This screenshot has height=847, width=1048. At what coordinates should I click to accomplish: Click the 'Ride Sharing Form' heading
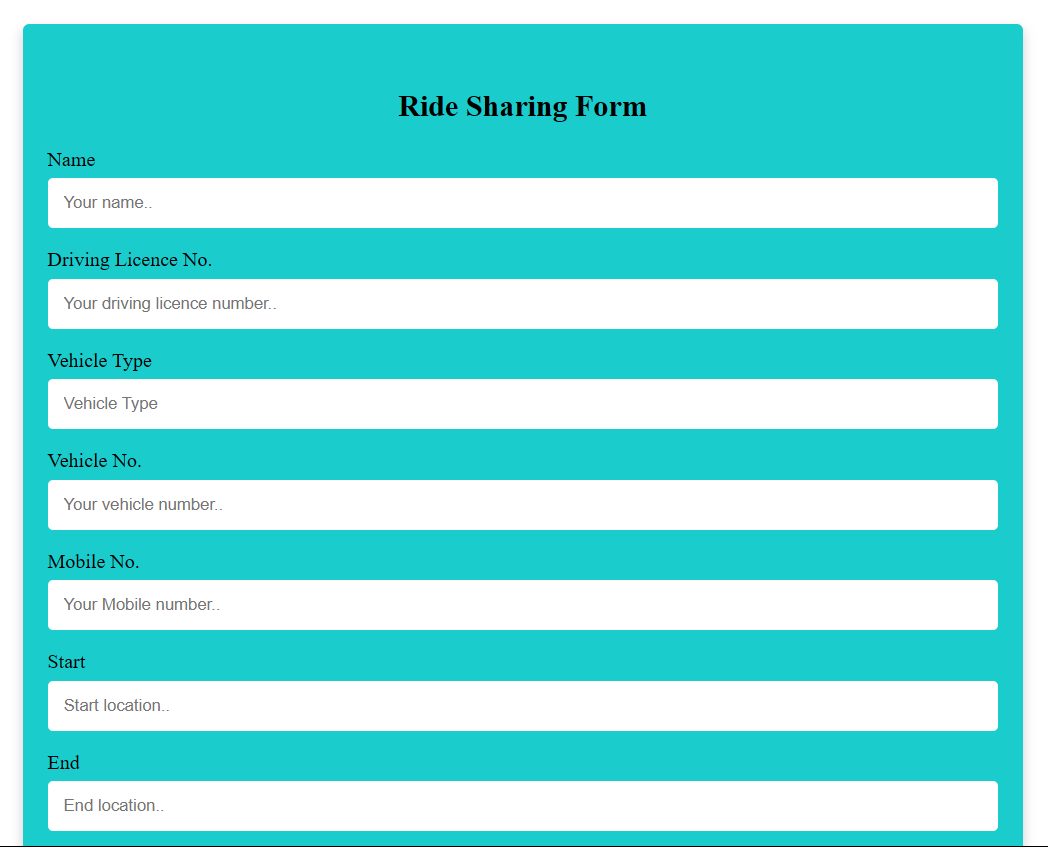click(x=523, y=106)
